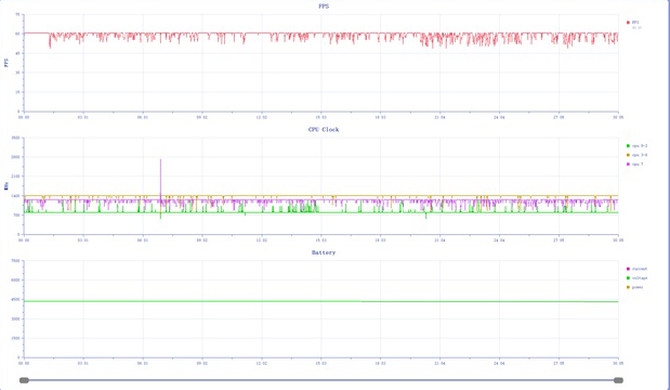This screenshot has width=670, height=390.
Task: Toggle the purple cpu 7 legend entry
Action: [x=635, y=164]
